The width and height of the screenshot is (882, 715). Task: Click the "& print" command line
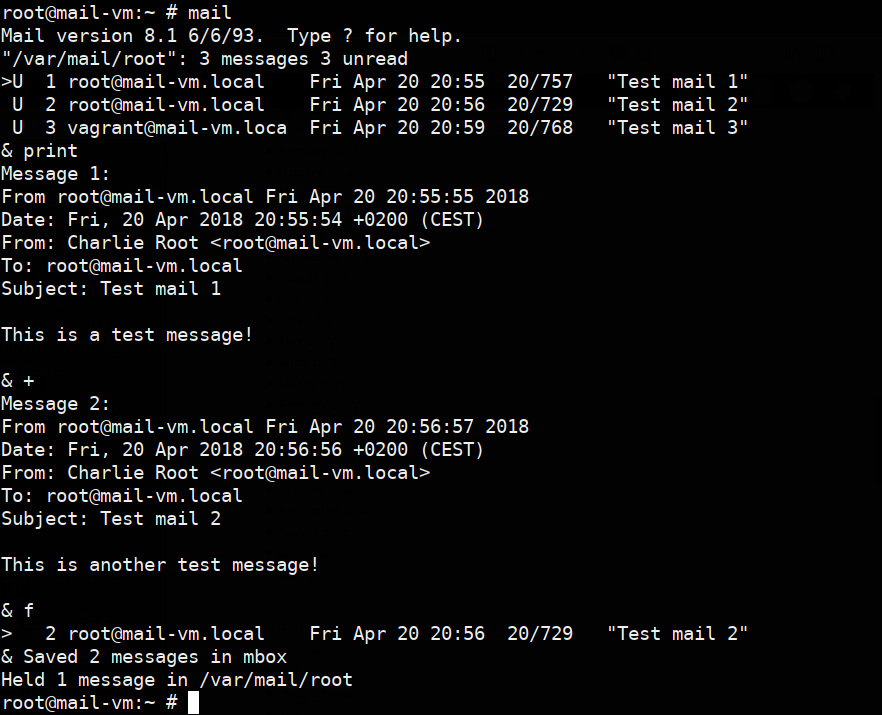pos(40,151)
